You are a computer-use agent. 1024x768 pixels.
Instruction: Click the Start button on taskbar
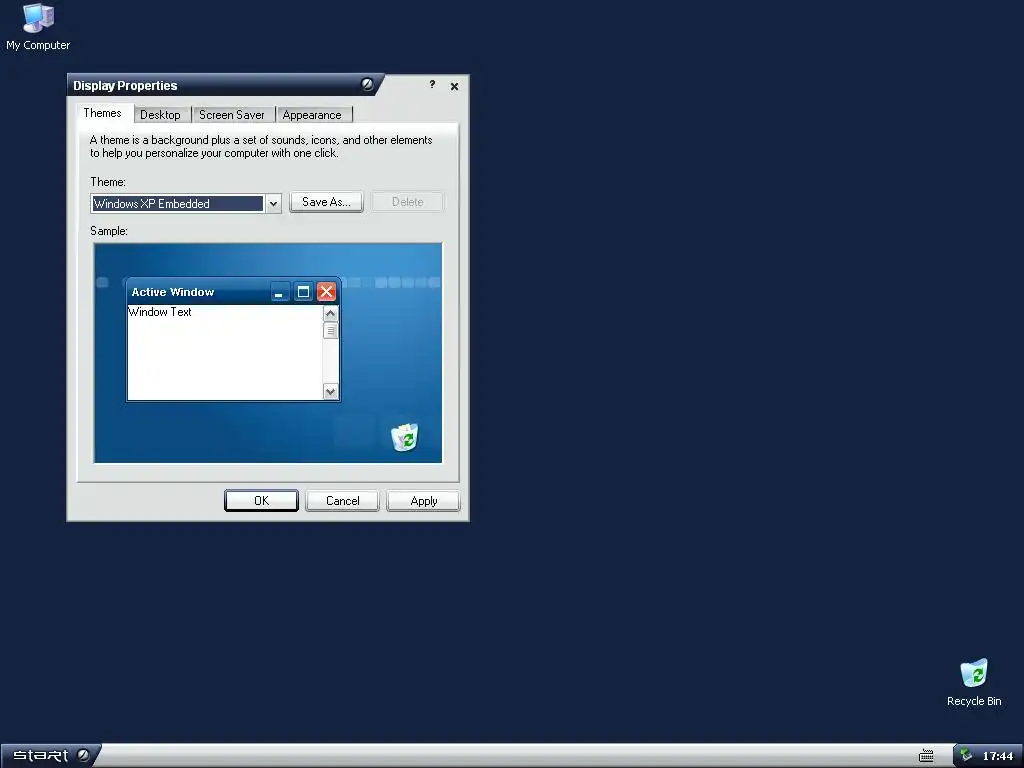[50, 756]
